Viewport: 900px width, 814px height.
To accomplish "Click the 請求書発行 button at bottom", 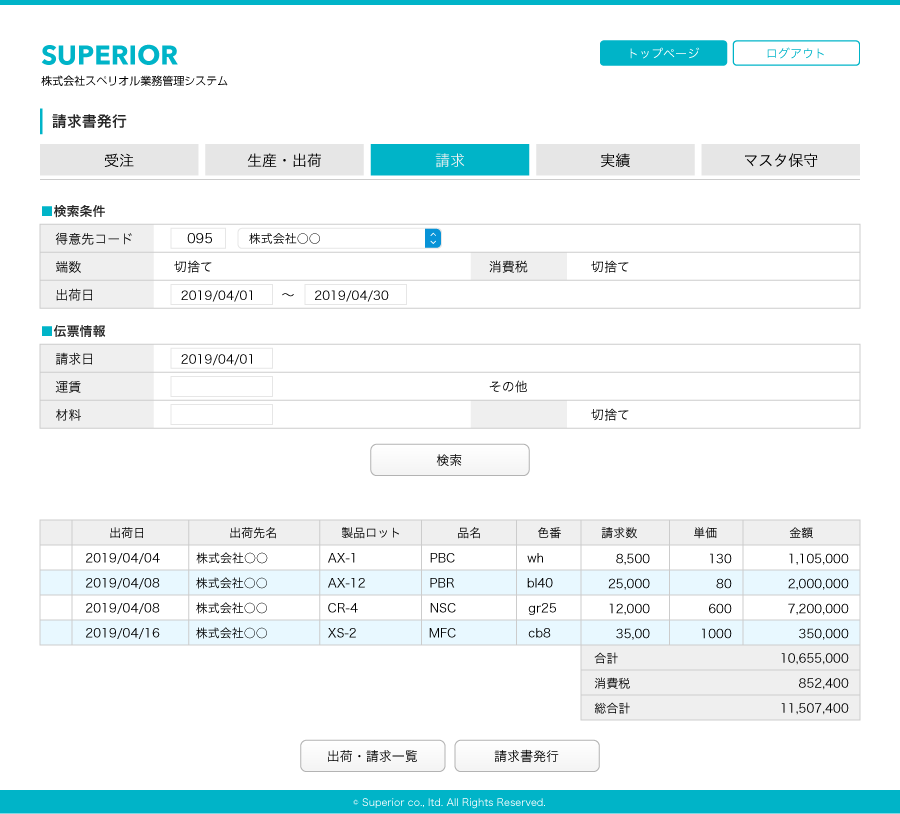I will [x=526, y=756].
